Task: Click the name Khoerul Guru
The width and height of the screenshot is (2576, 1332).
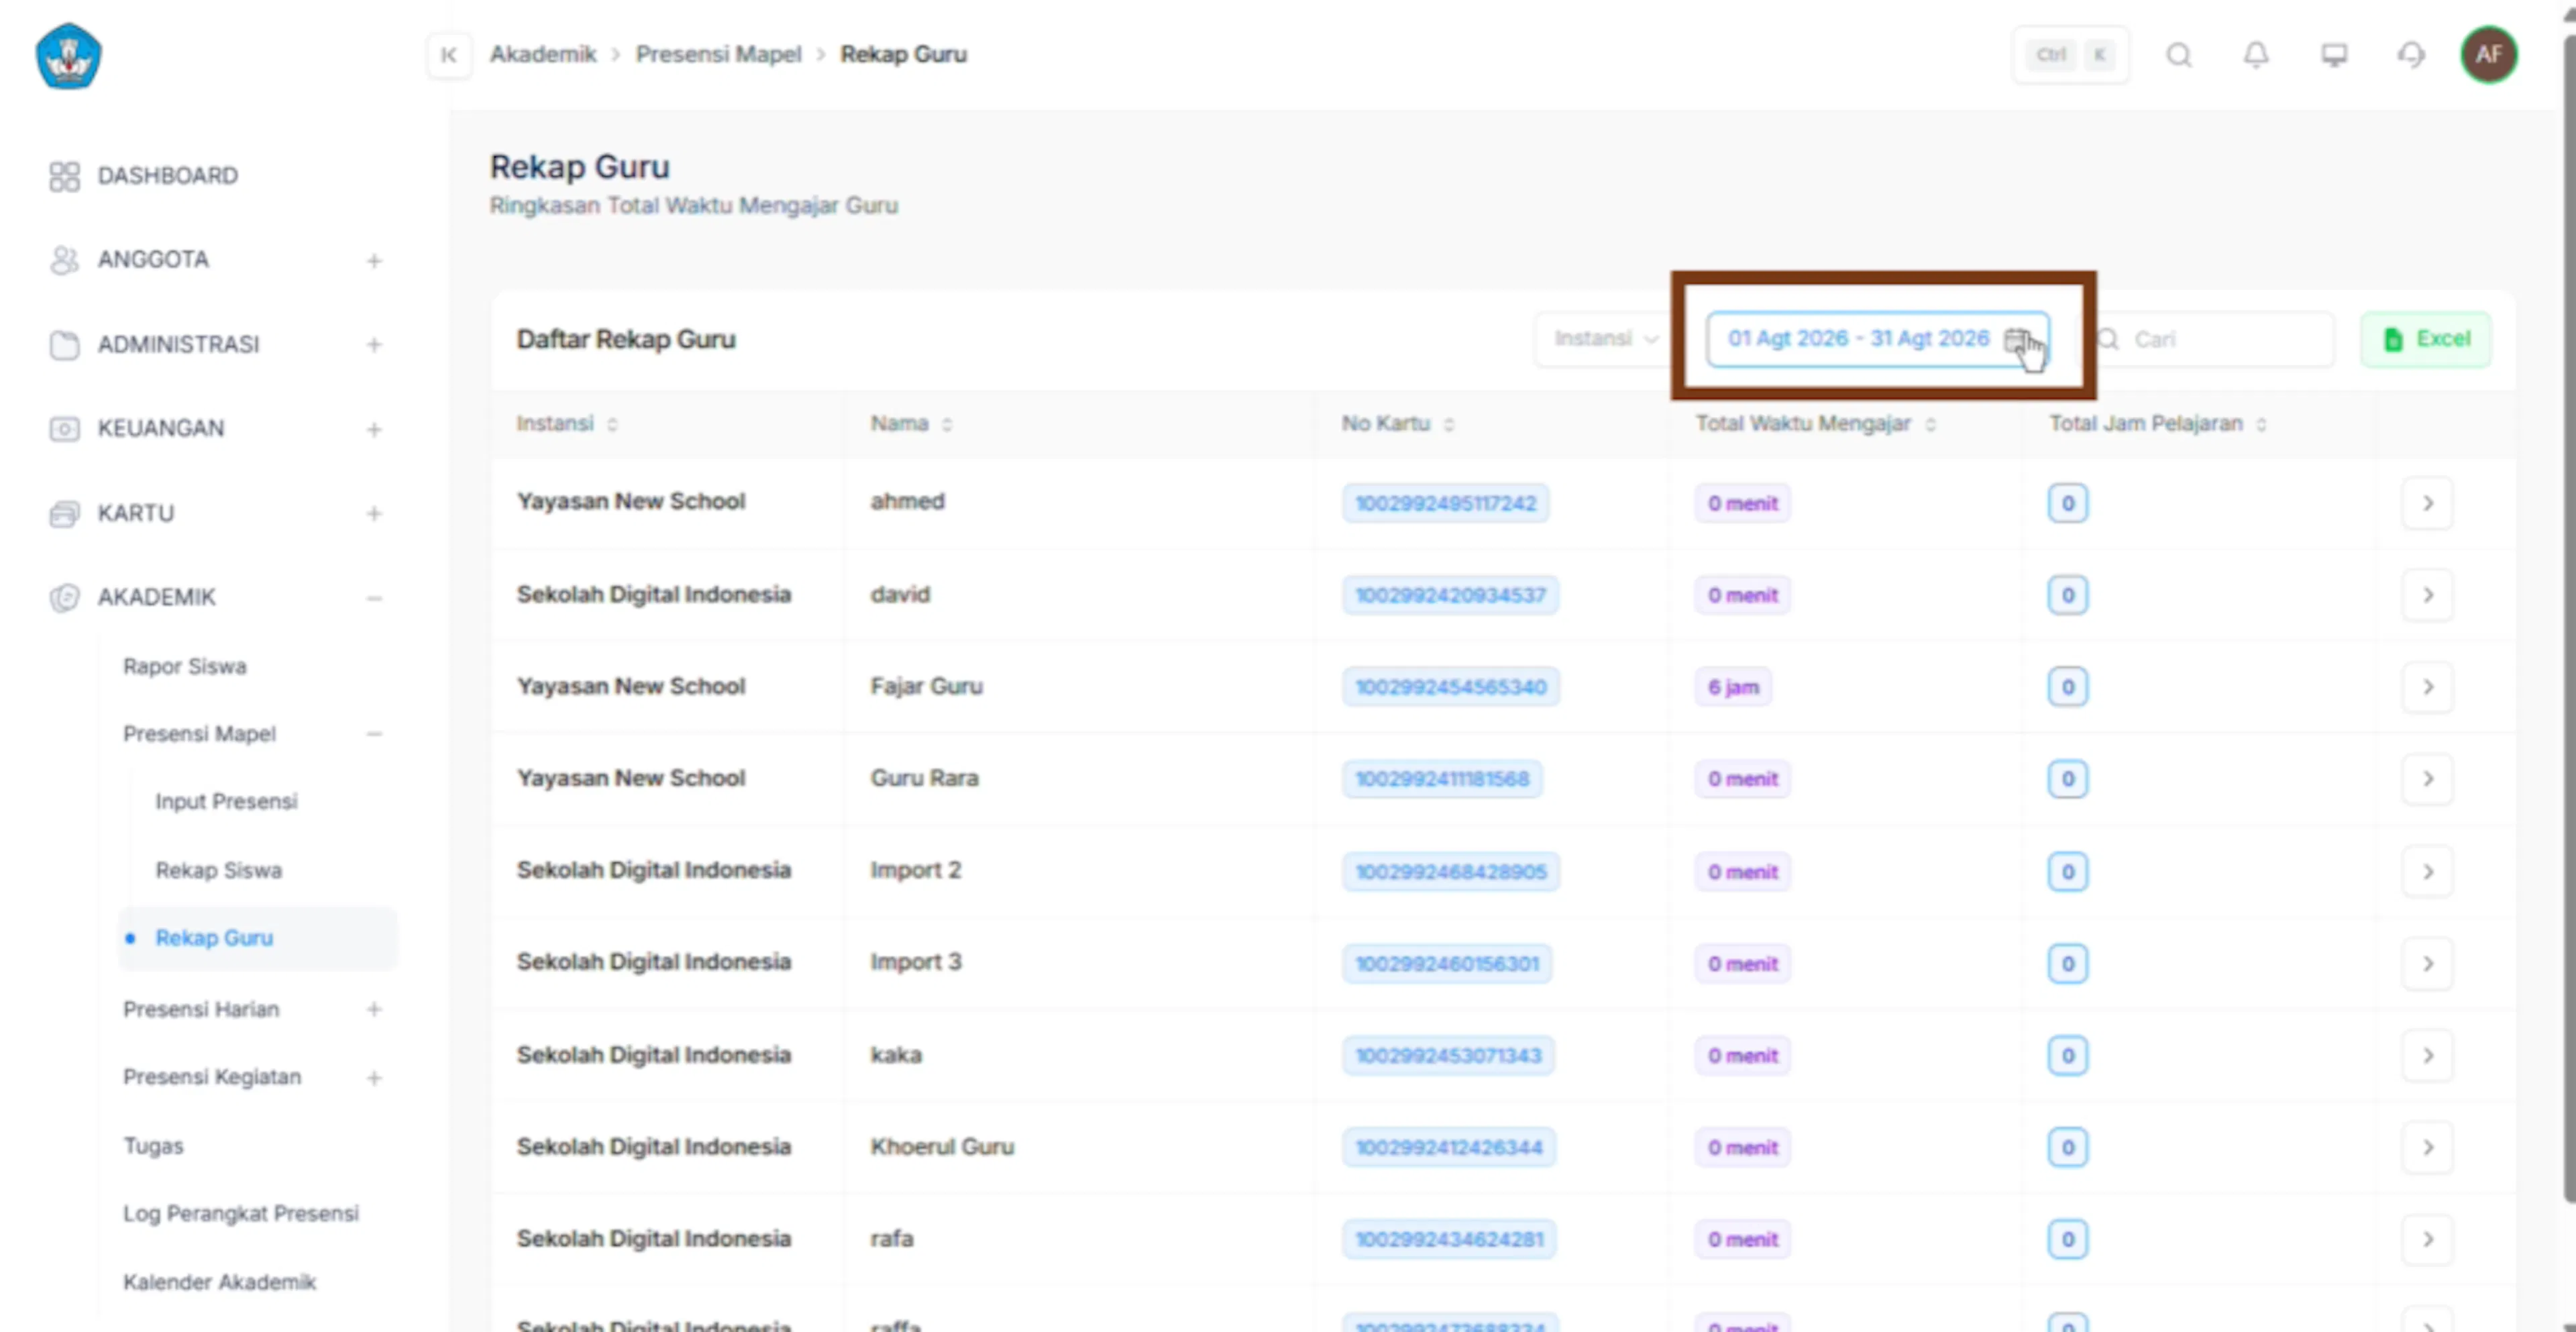Action: (x=942, y=1147)
